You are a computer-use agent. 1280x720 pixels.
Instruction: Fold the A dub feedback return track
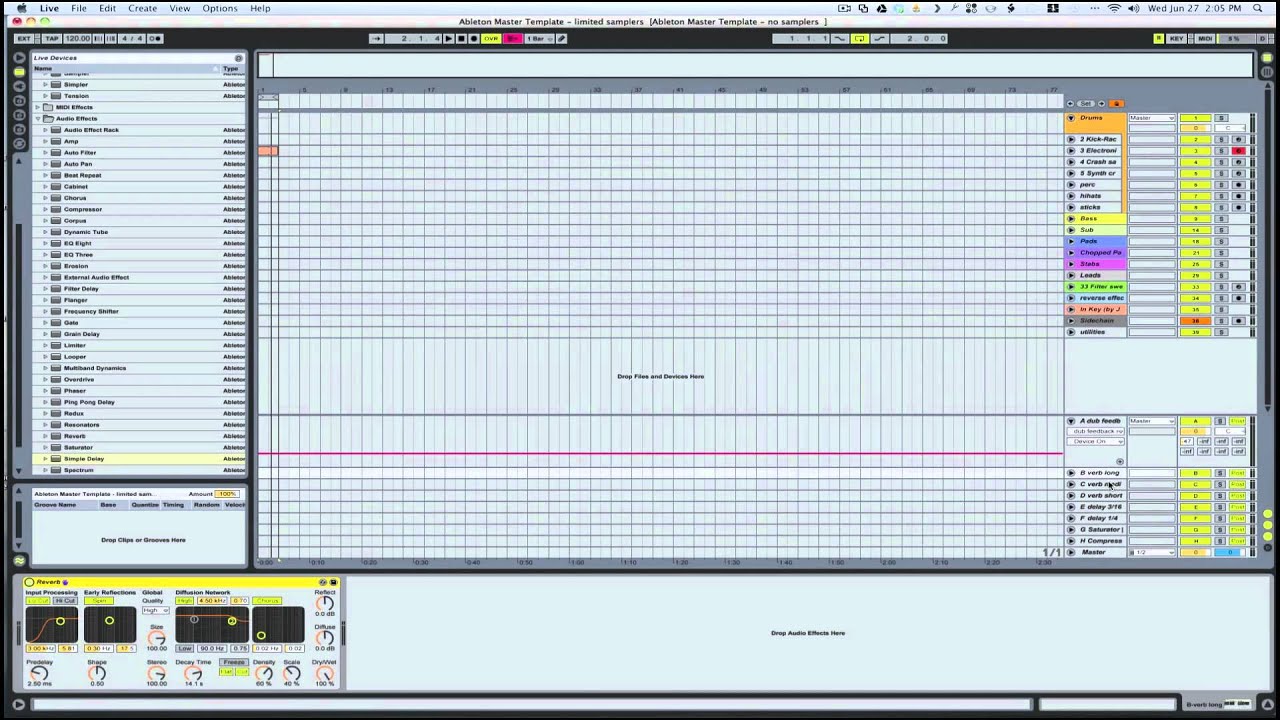point(1071,421)
